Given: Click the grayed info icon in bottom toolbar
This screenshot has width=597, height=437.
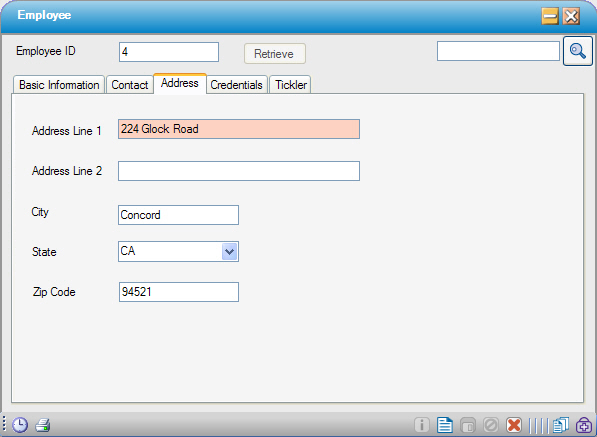Looking at the screenshot, I should (422, 424).
